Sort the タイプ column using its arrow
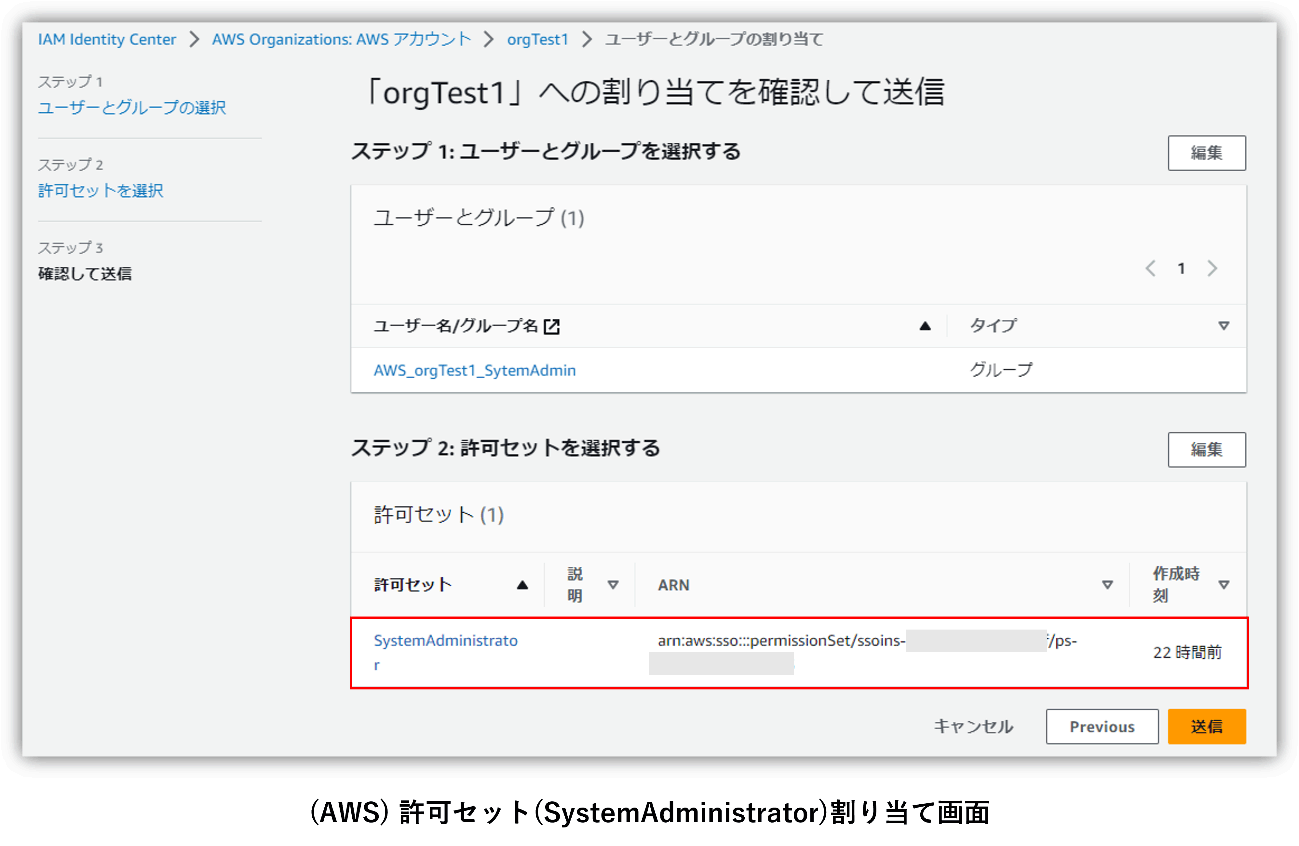1299x846 pixels. [1223, 326]
